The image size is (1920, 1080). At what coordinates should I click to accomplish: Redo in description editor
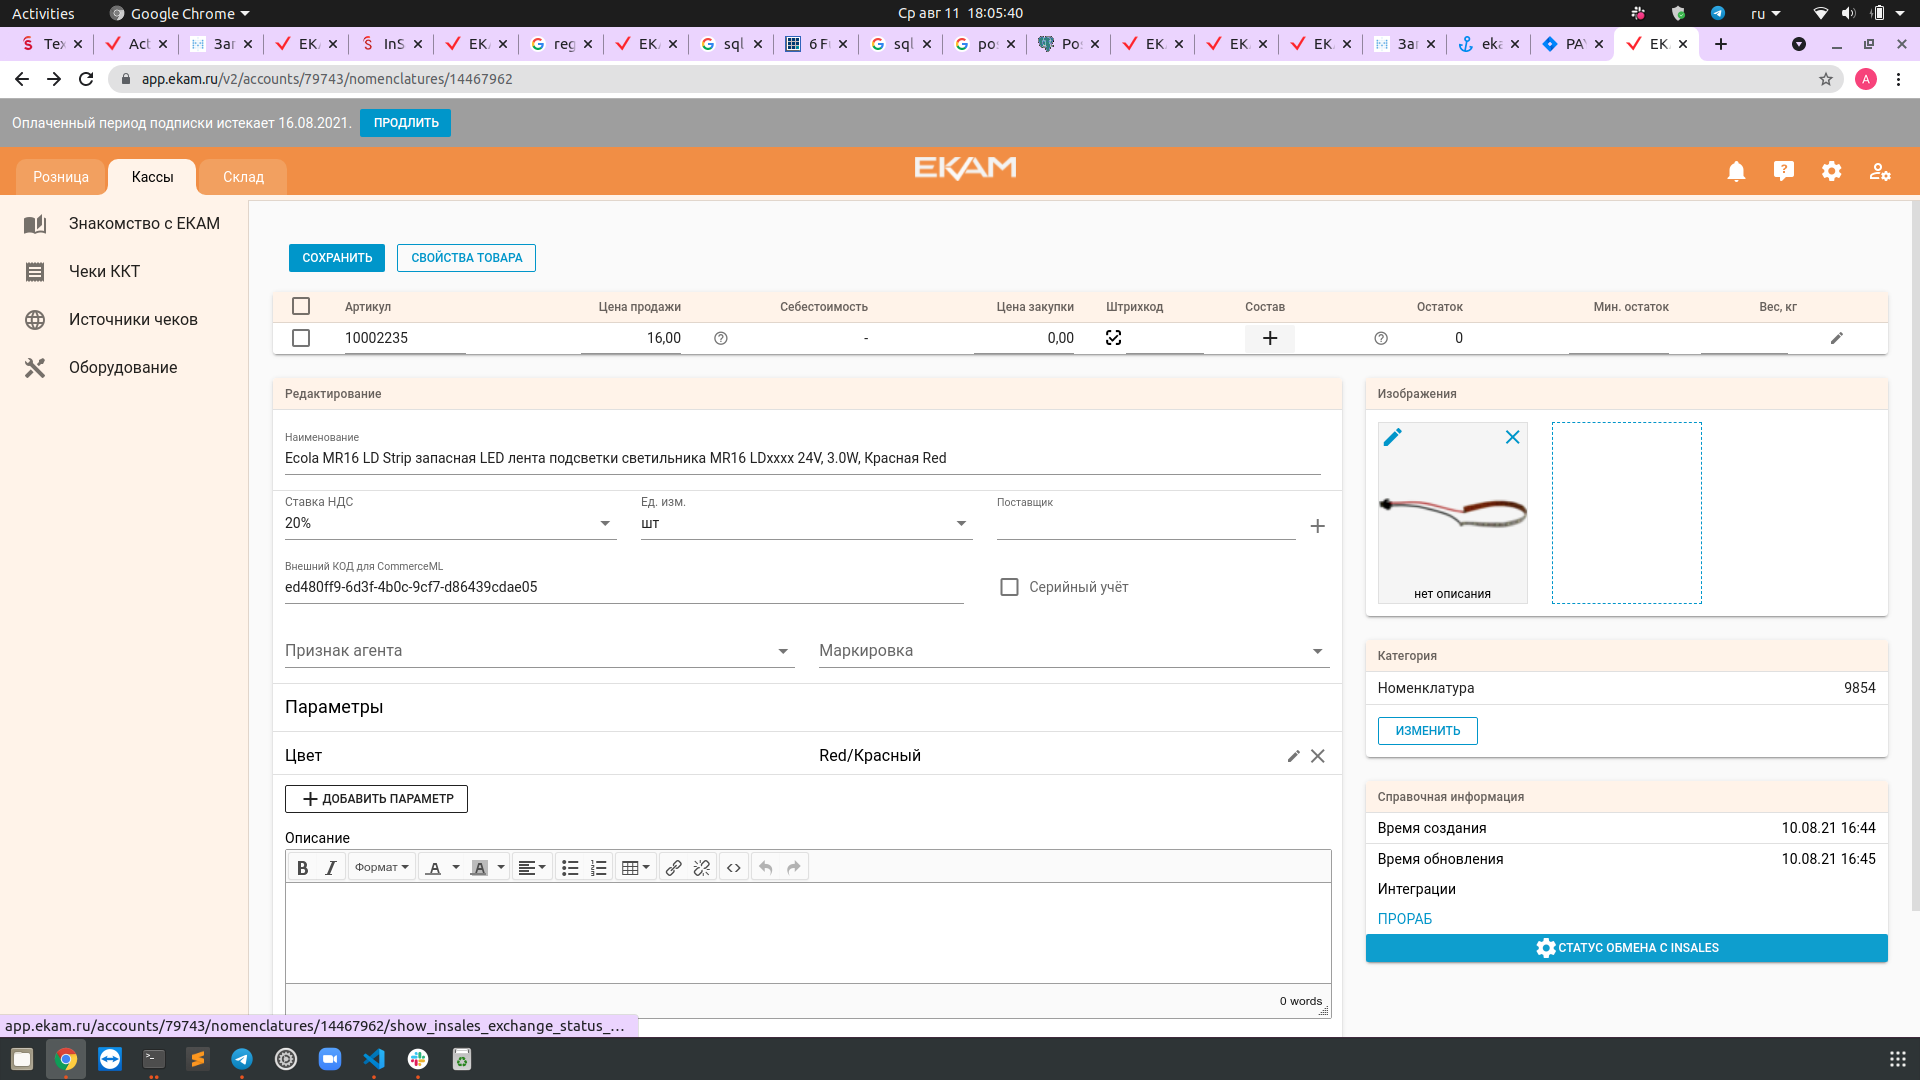click(794, 868)
